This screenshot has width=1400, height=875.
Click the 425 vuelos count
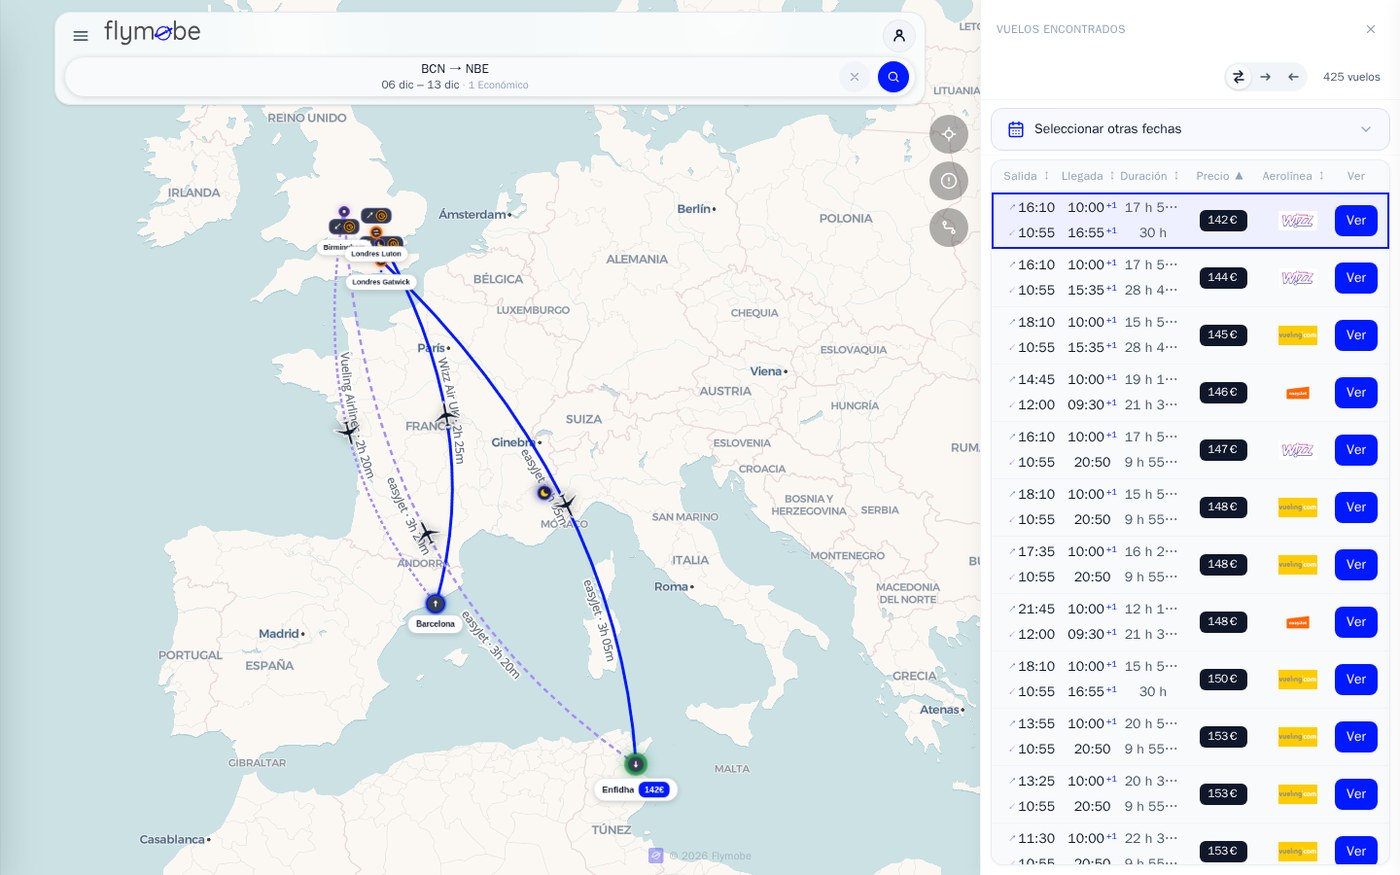pyautogui.click(x=1351, y=77)
